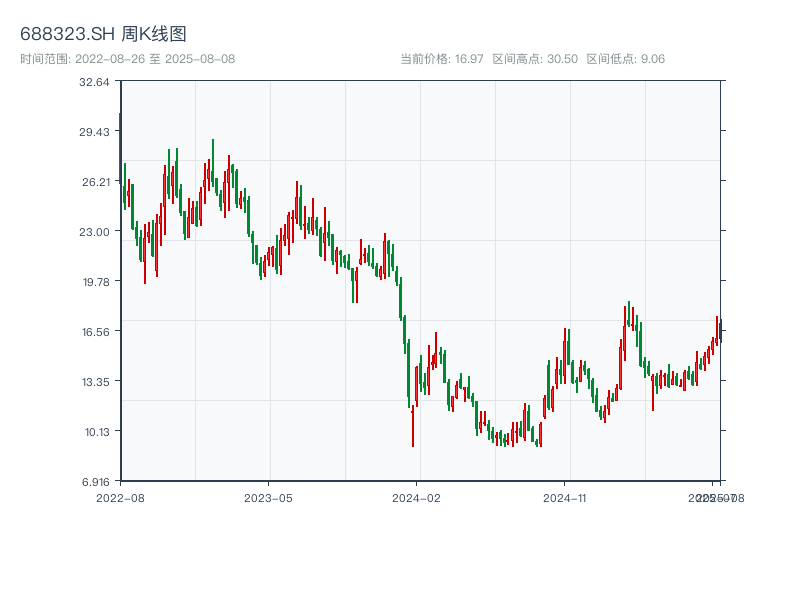Click the 区间高点 30.50 label
The image size is (800, 600).
click(x=535, y=59)
